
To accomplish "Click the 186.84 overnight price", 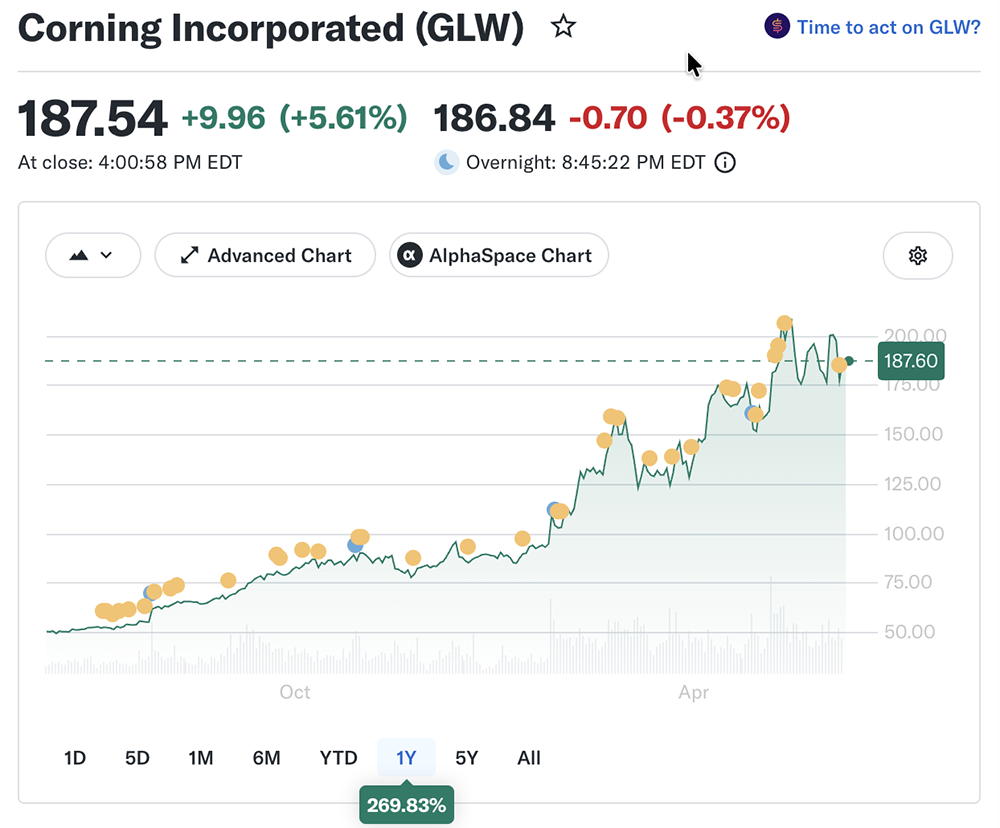I will pyautogui.click(x=494, y=118).
